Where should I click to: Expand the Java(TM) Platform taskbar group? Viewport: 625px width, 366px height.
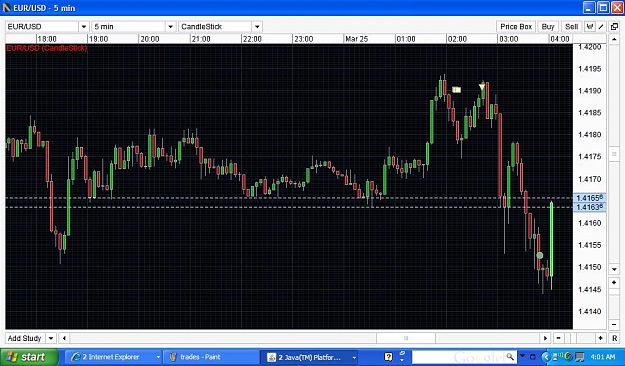click(354, 357)
